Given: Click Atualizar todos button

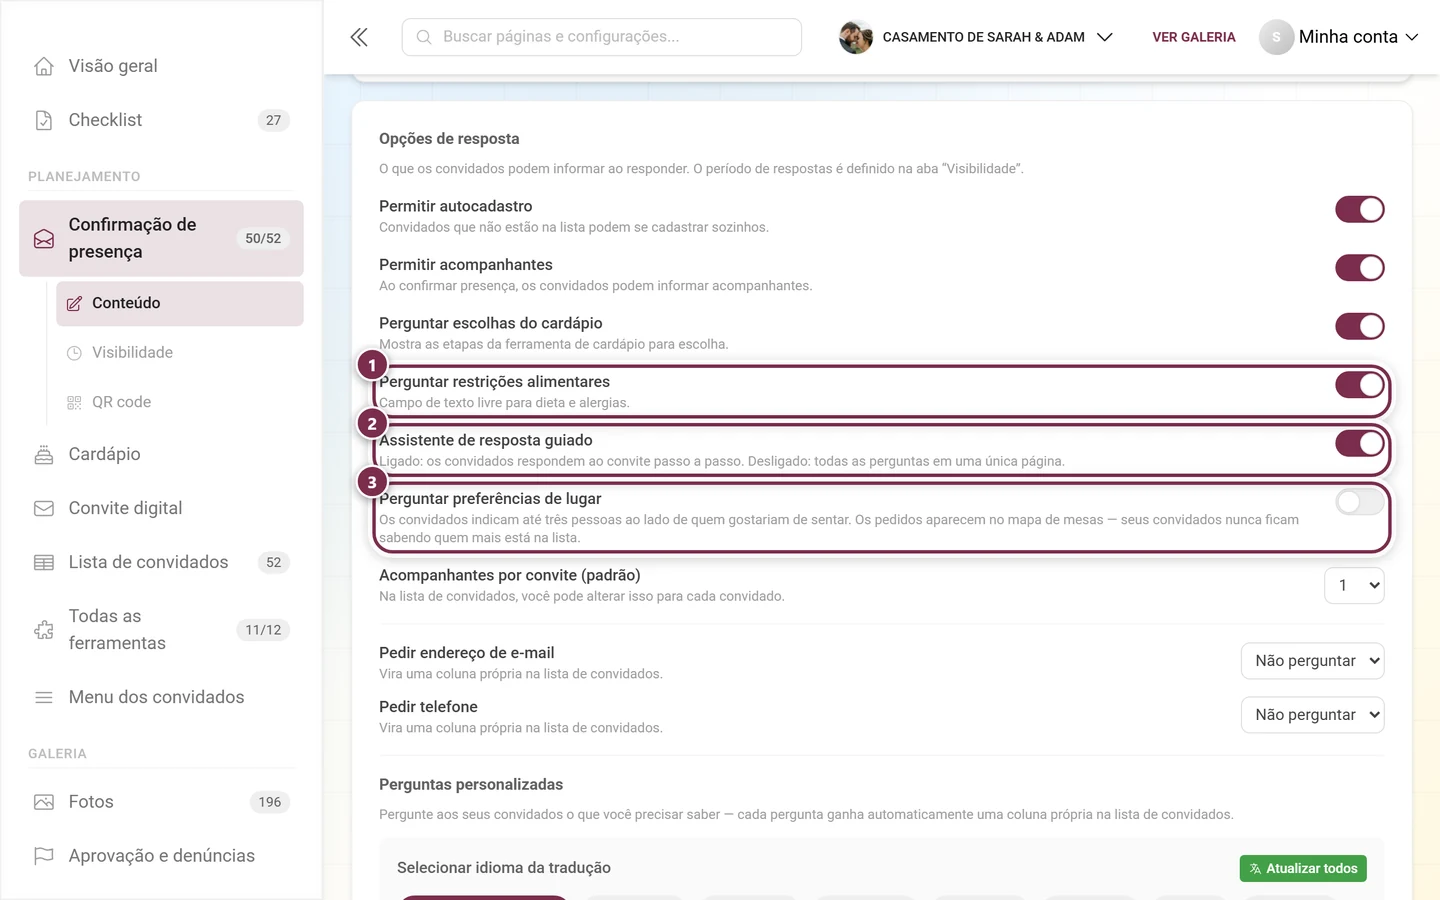Looking at the screenshot, I should (x=1303, y=869).
